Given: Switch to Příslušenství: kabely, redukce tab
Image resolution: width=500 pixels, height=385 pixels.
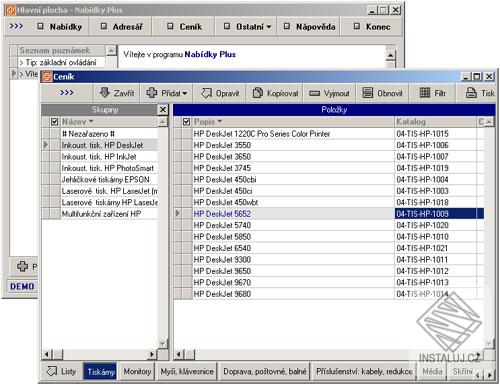Looking at the screenshot, I should (x=364, y=371).
